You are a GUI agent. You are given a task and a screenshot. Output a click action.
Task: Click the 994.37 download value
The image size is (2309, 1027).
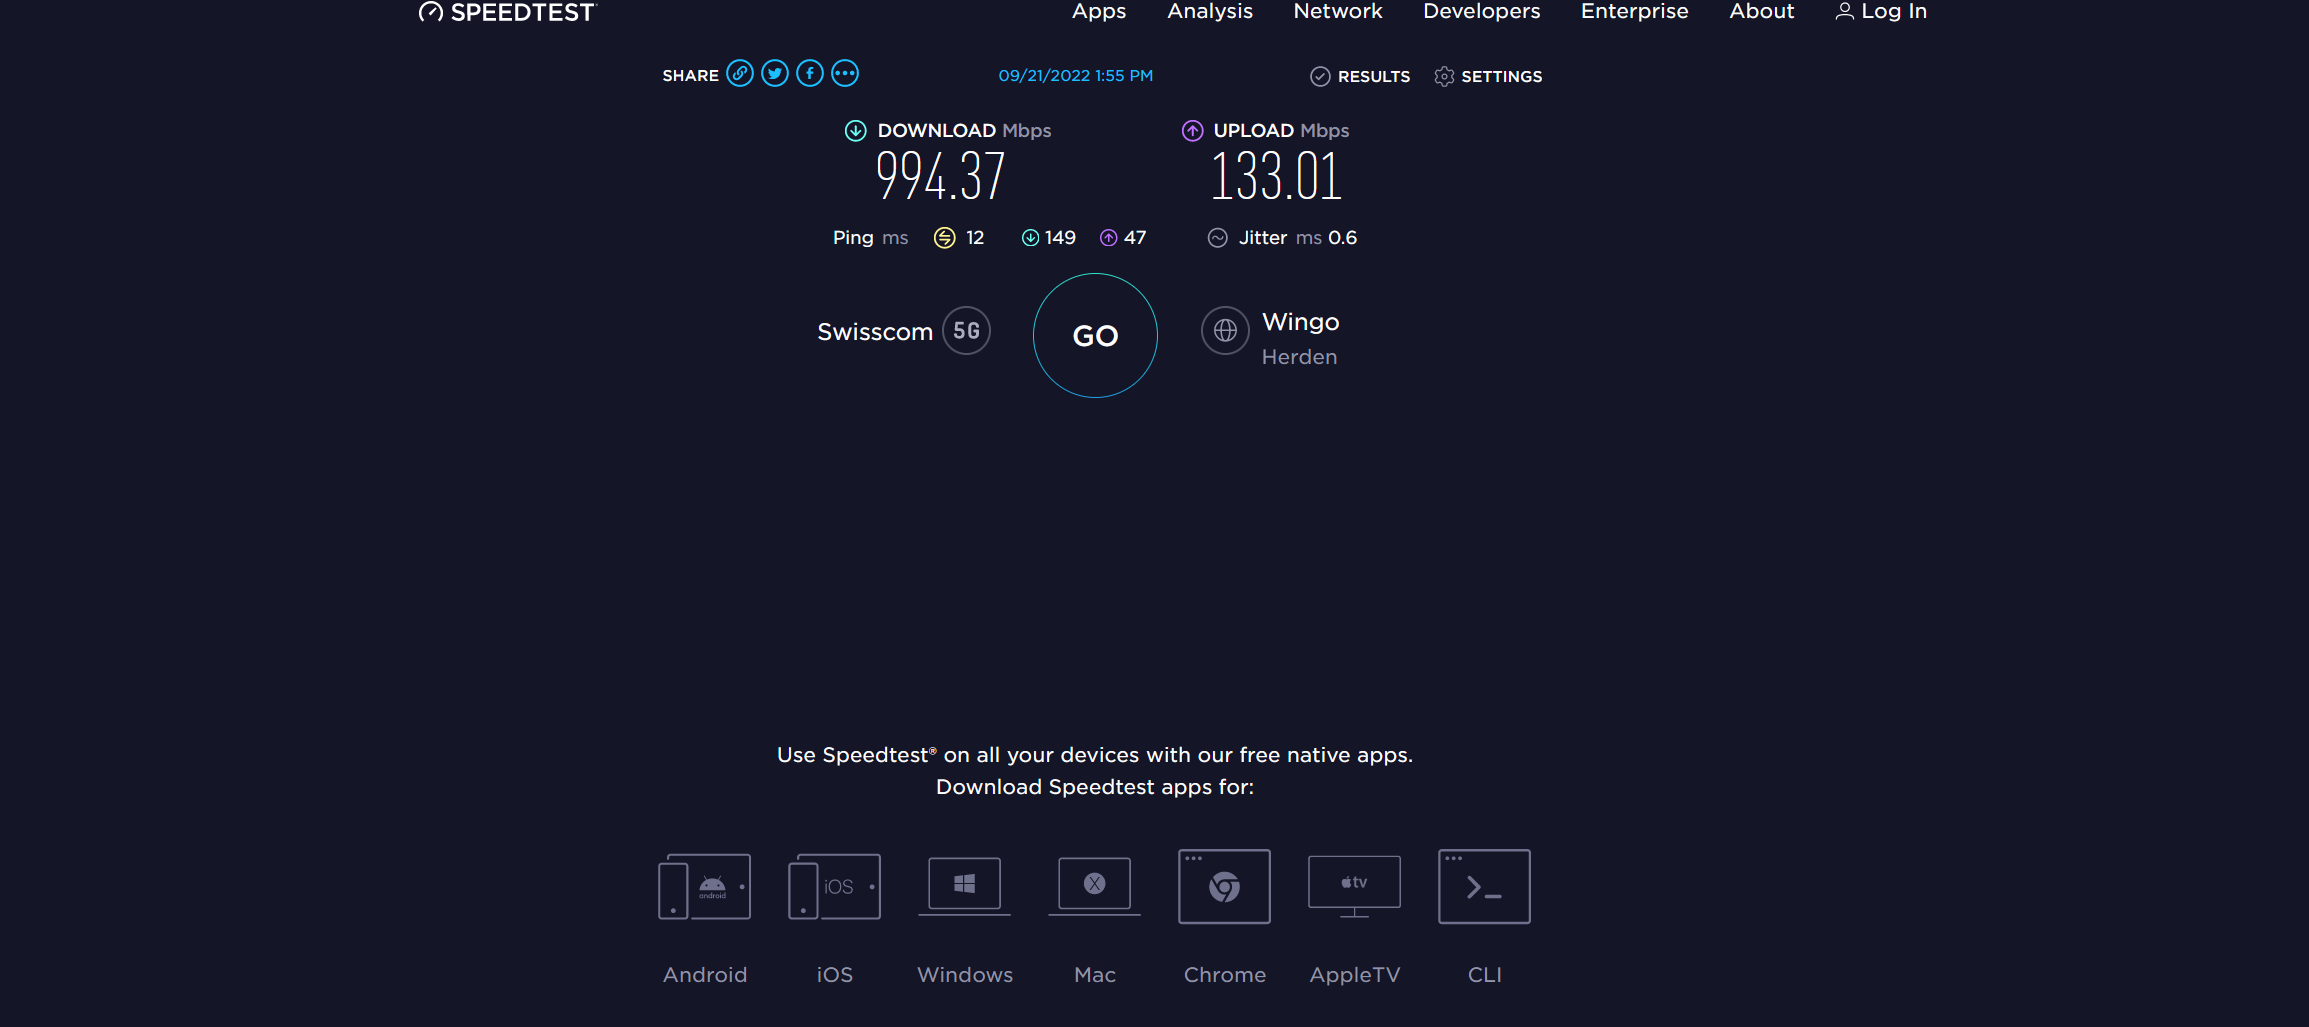tap(940, 176)
